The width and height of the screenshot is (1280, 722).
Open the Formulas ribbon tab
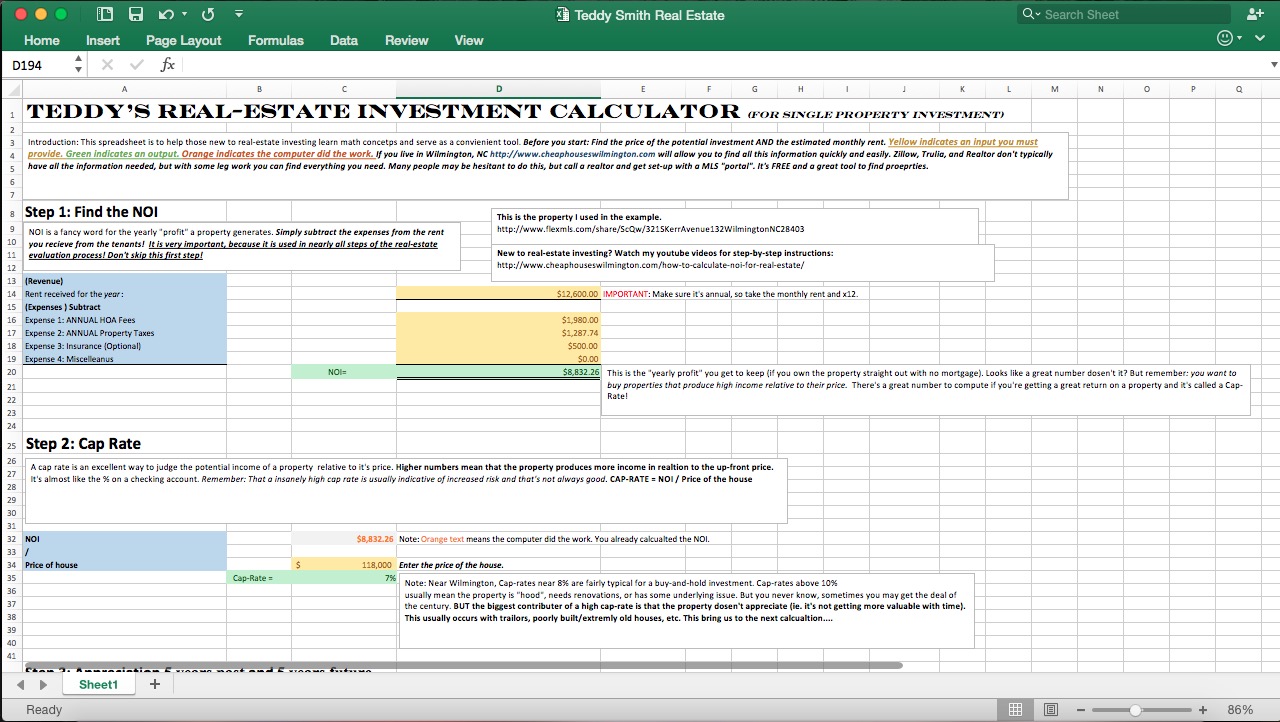tap(276, 40)
